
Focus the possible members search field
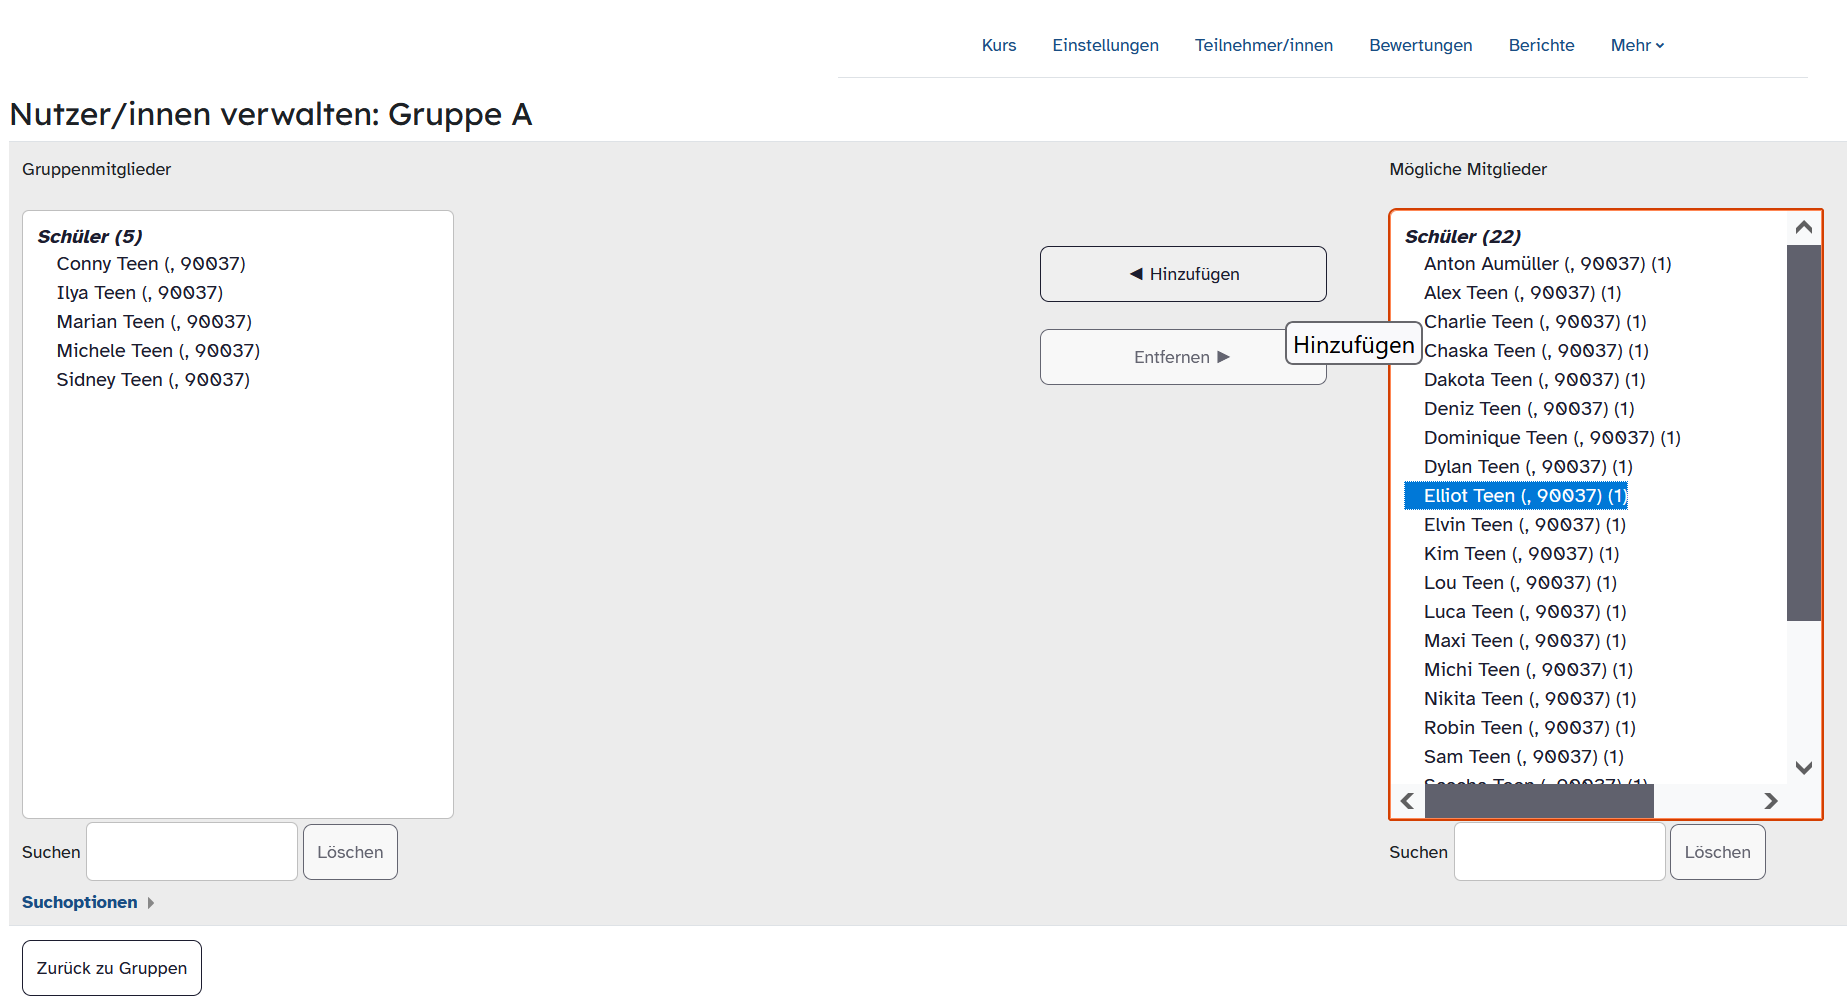click(x=1558, y=852)
